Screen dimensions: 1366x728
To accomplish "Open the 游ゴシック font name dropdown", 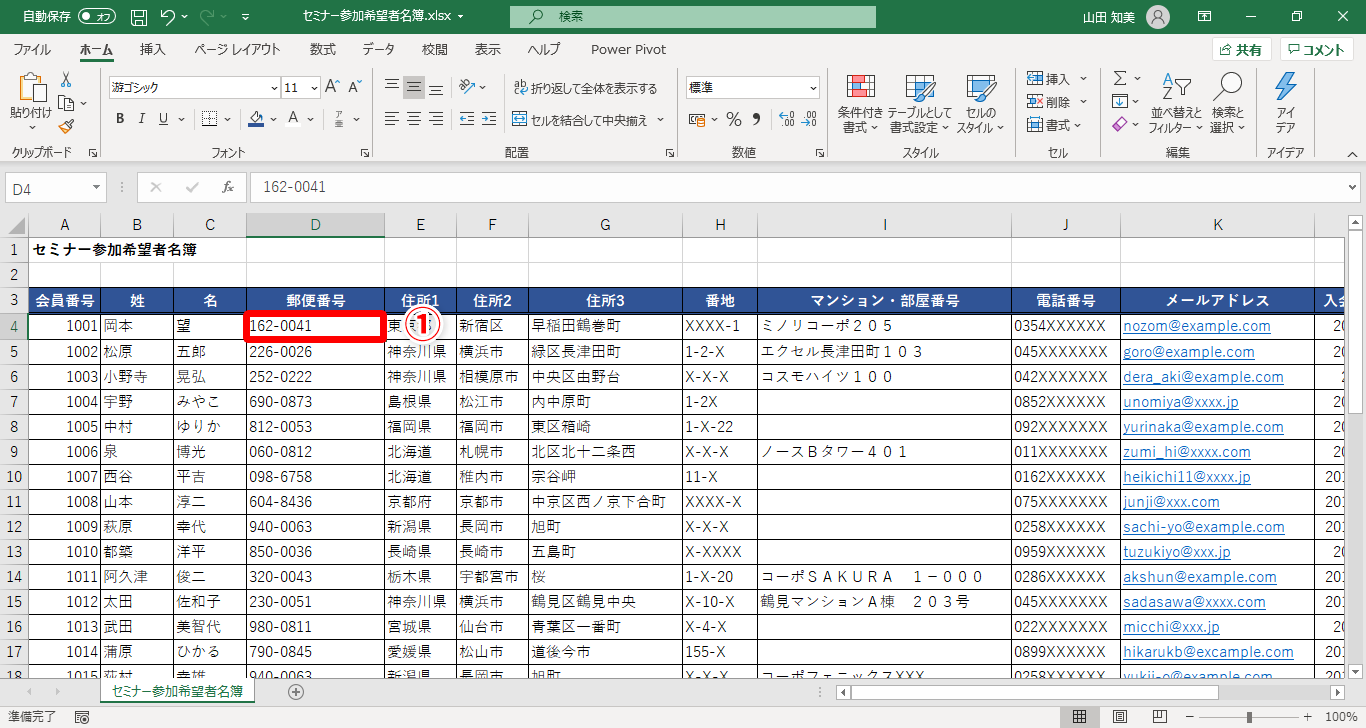I will (272, 88).
